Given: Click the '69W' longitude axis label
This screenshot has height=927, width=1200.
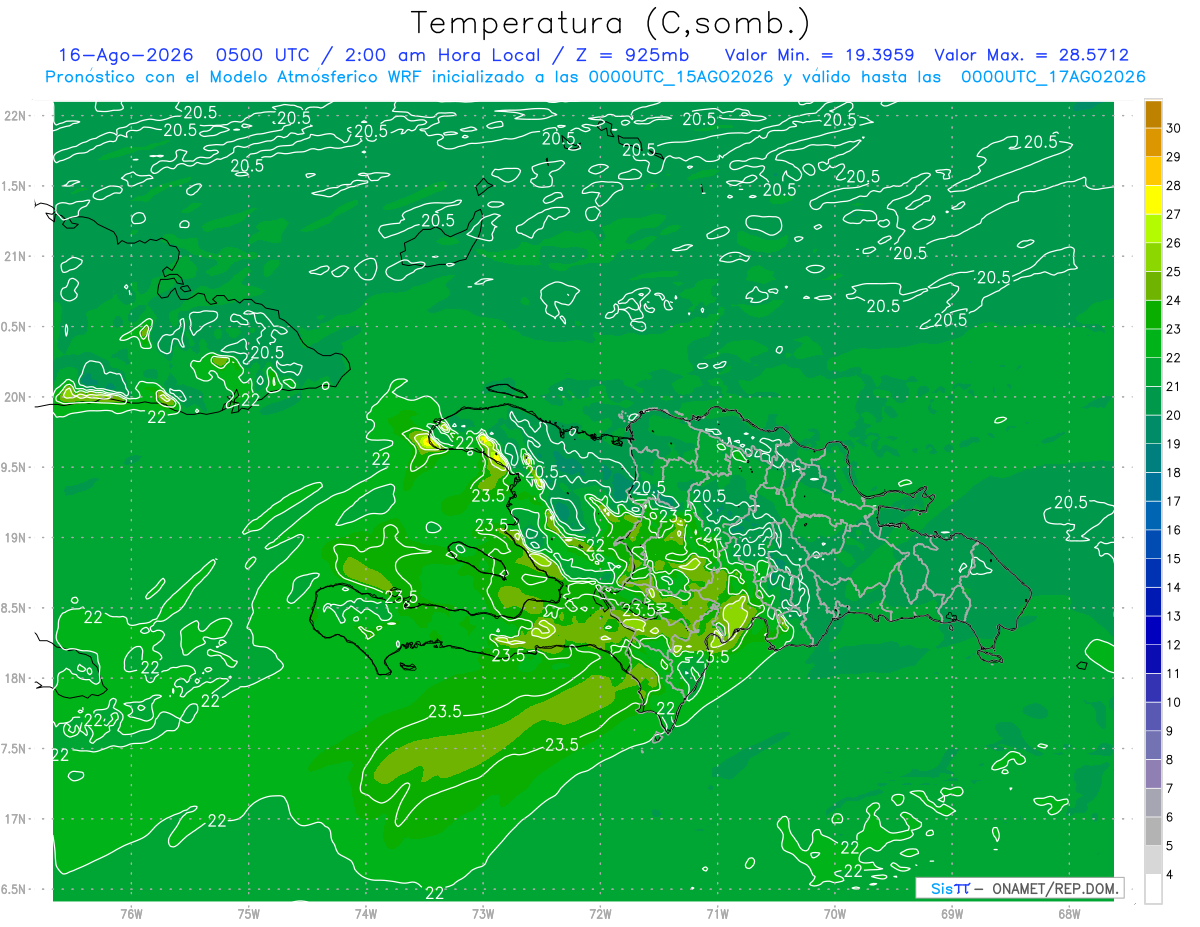Looking at the screenshot, I should pyautogui.click(x=952, y=914).
